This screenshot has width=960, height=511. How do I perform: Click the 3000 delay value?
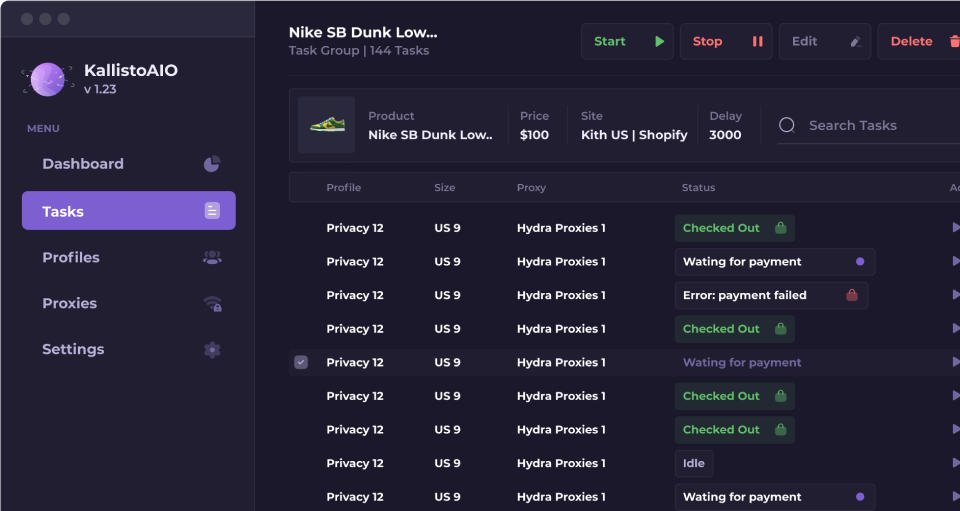[x=725, y=135]
